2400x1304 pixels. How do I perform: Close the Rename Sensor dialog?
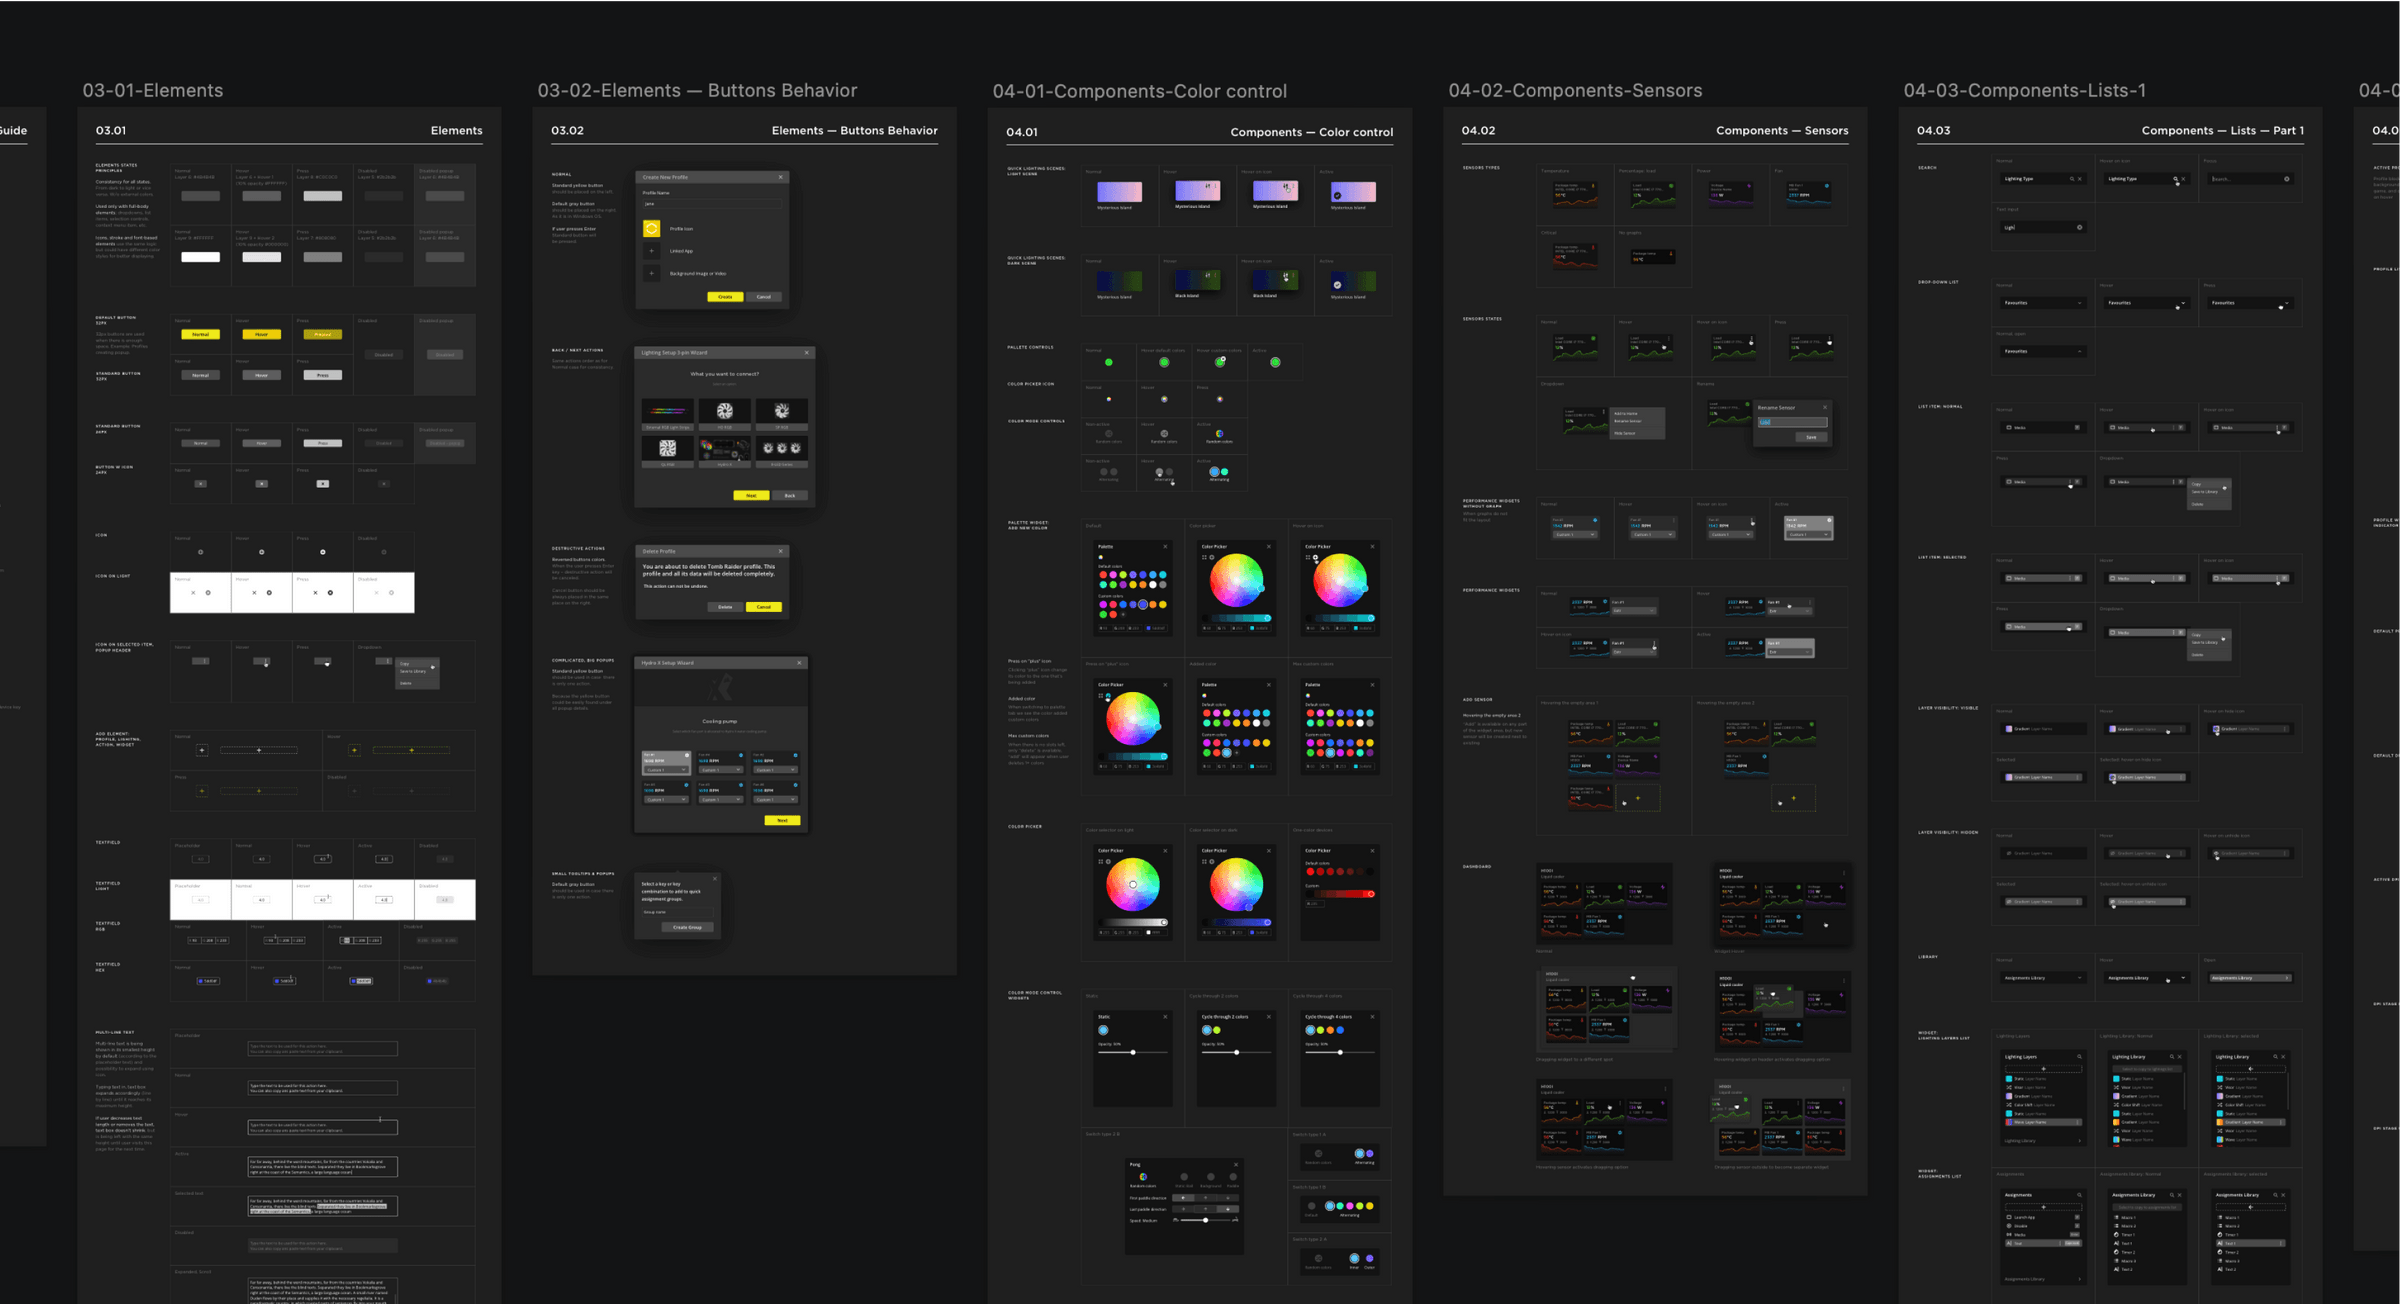coord(1824,407)
